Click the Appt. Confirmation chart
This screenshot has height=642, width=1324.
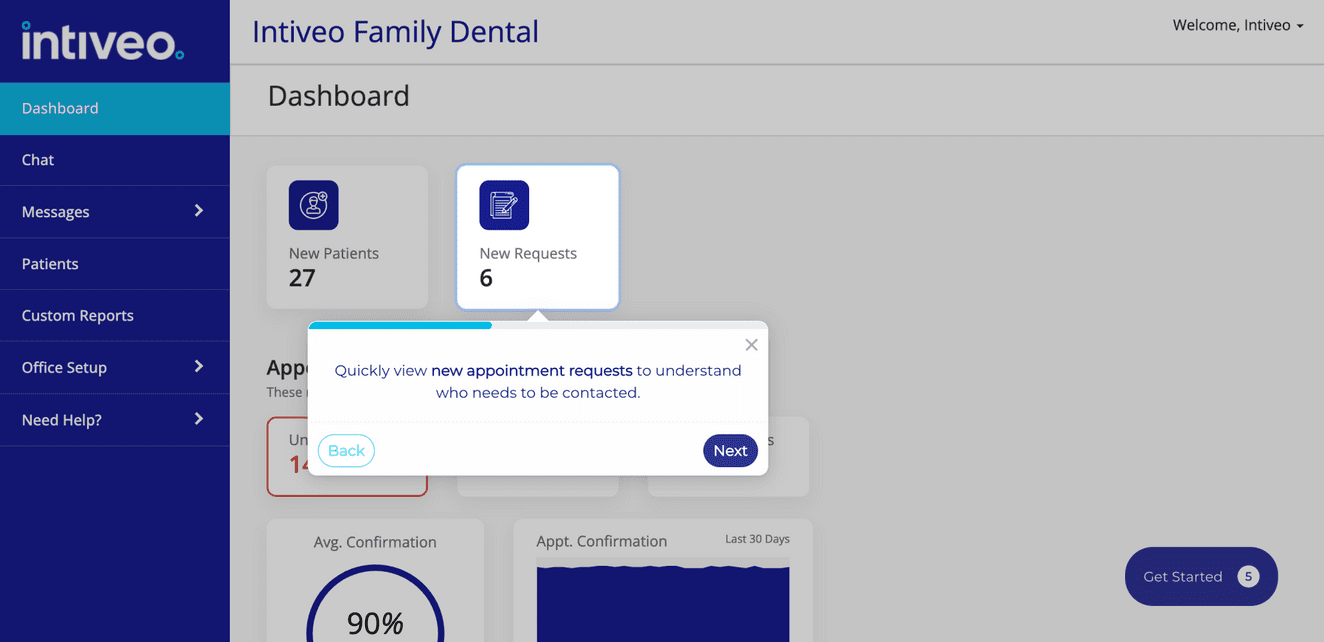point(662,600)
